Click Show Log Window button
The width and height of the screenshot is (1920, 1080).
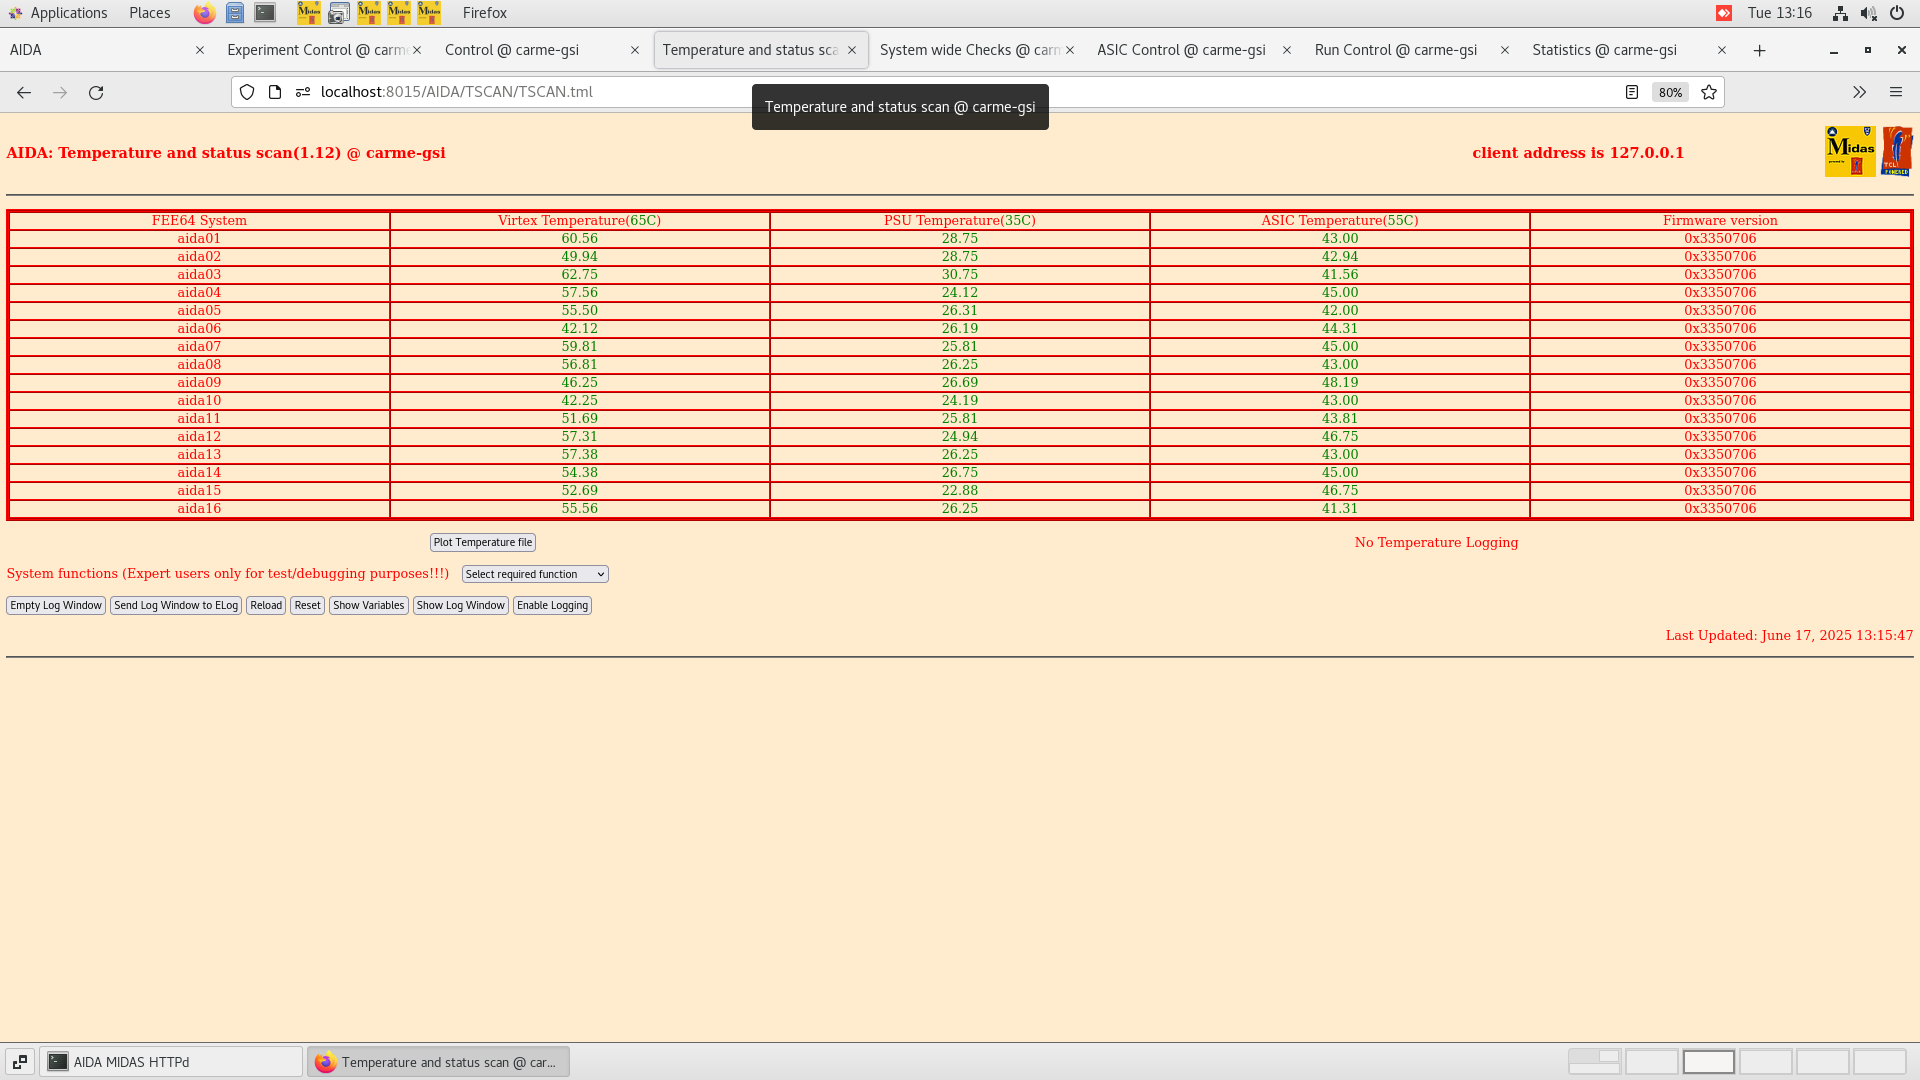[x=460, y=605]
